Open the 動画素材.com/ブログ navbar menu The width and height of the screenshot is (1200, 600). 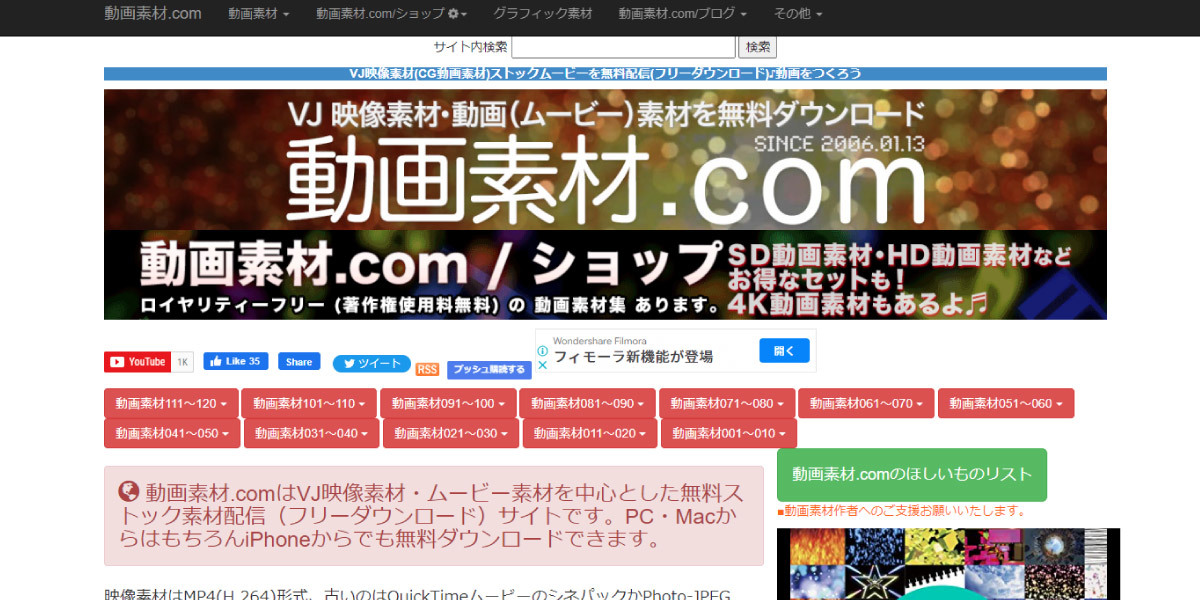coord(682,14)
